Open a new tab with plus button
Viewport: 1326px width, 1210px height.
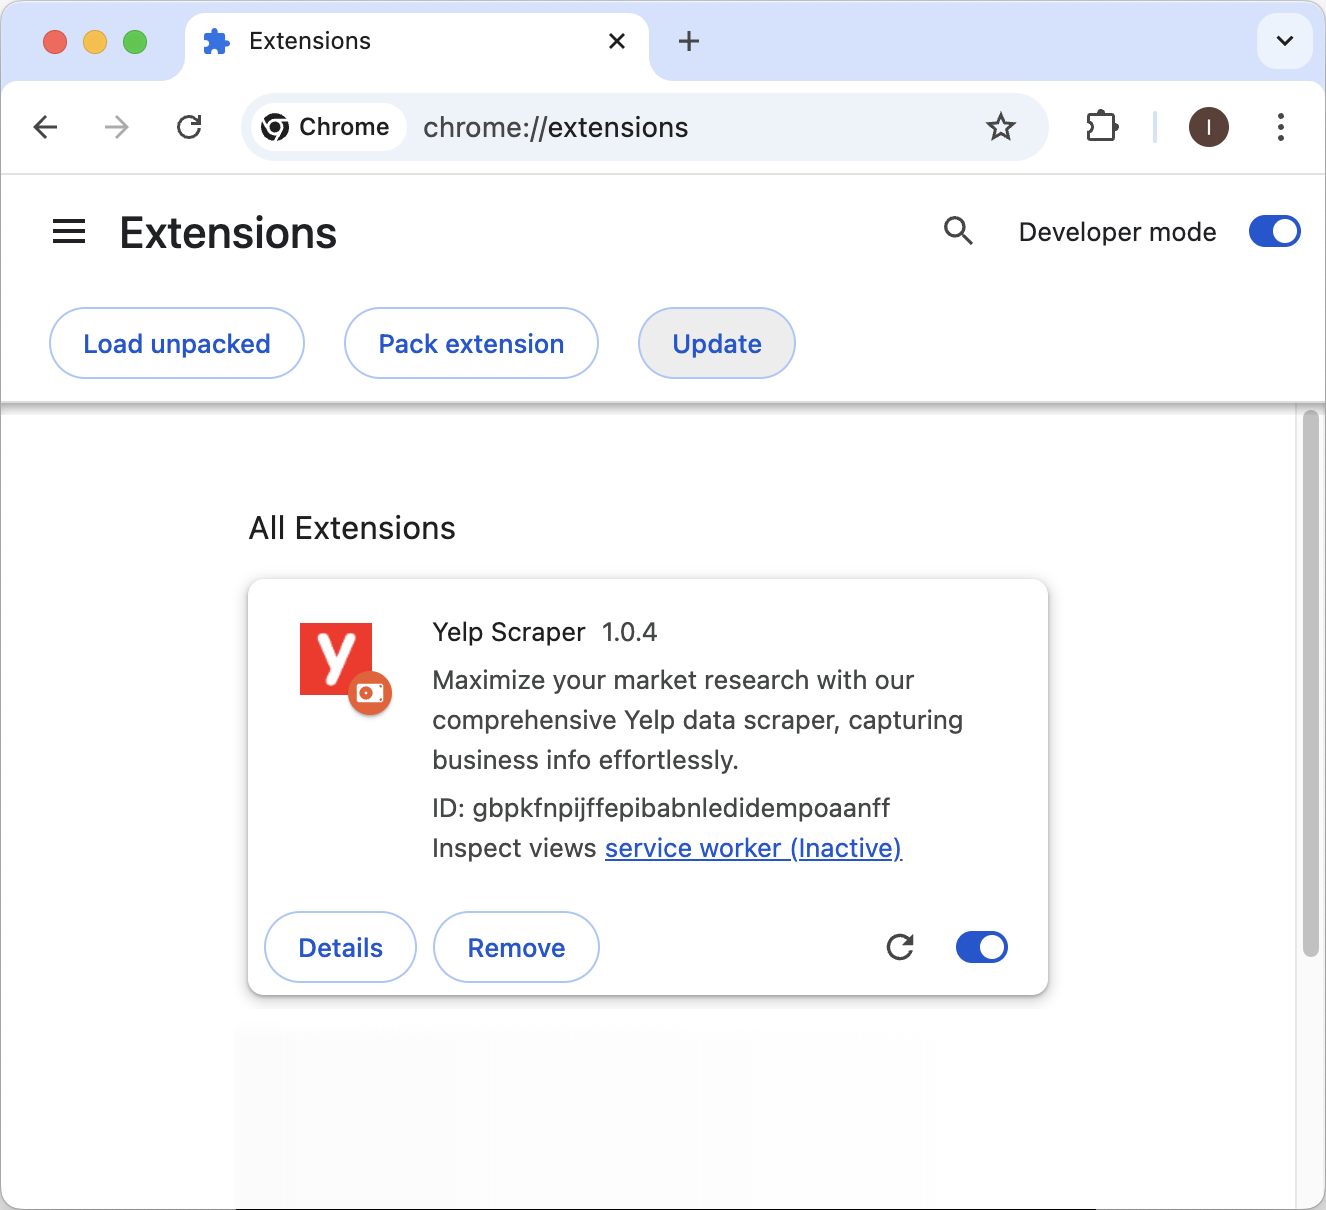(x=689, y=41)
